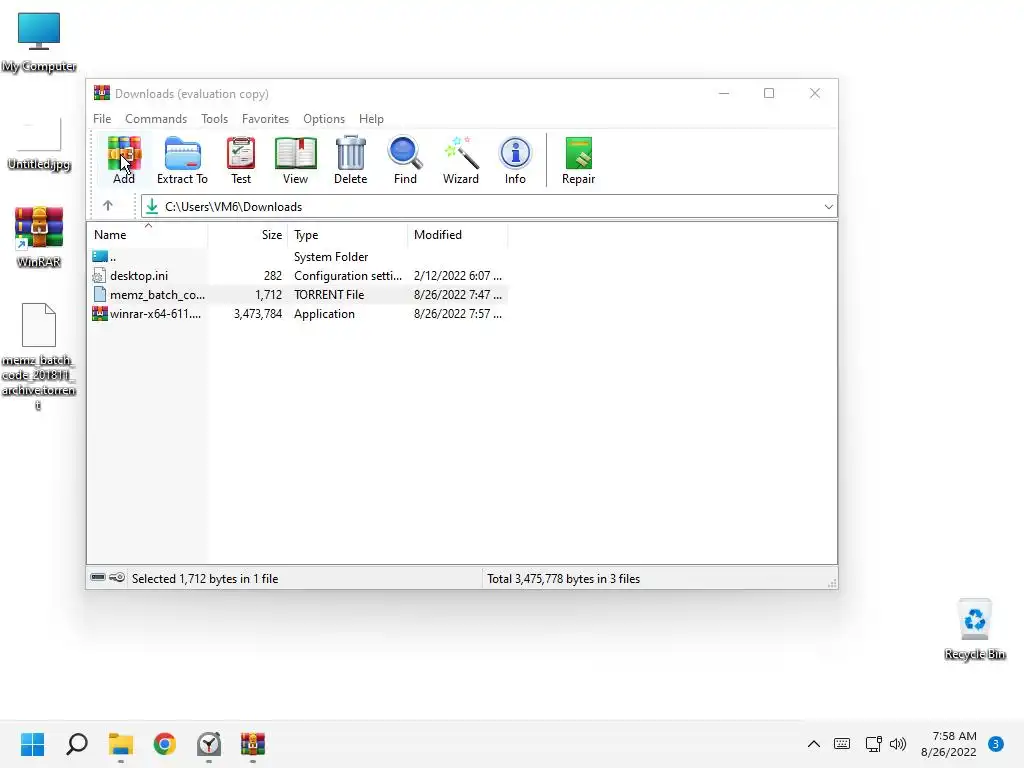Open the Help menu

tap(371, 119)
